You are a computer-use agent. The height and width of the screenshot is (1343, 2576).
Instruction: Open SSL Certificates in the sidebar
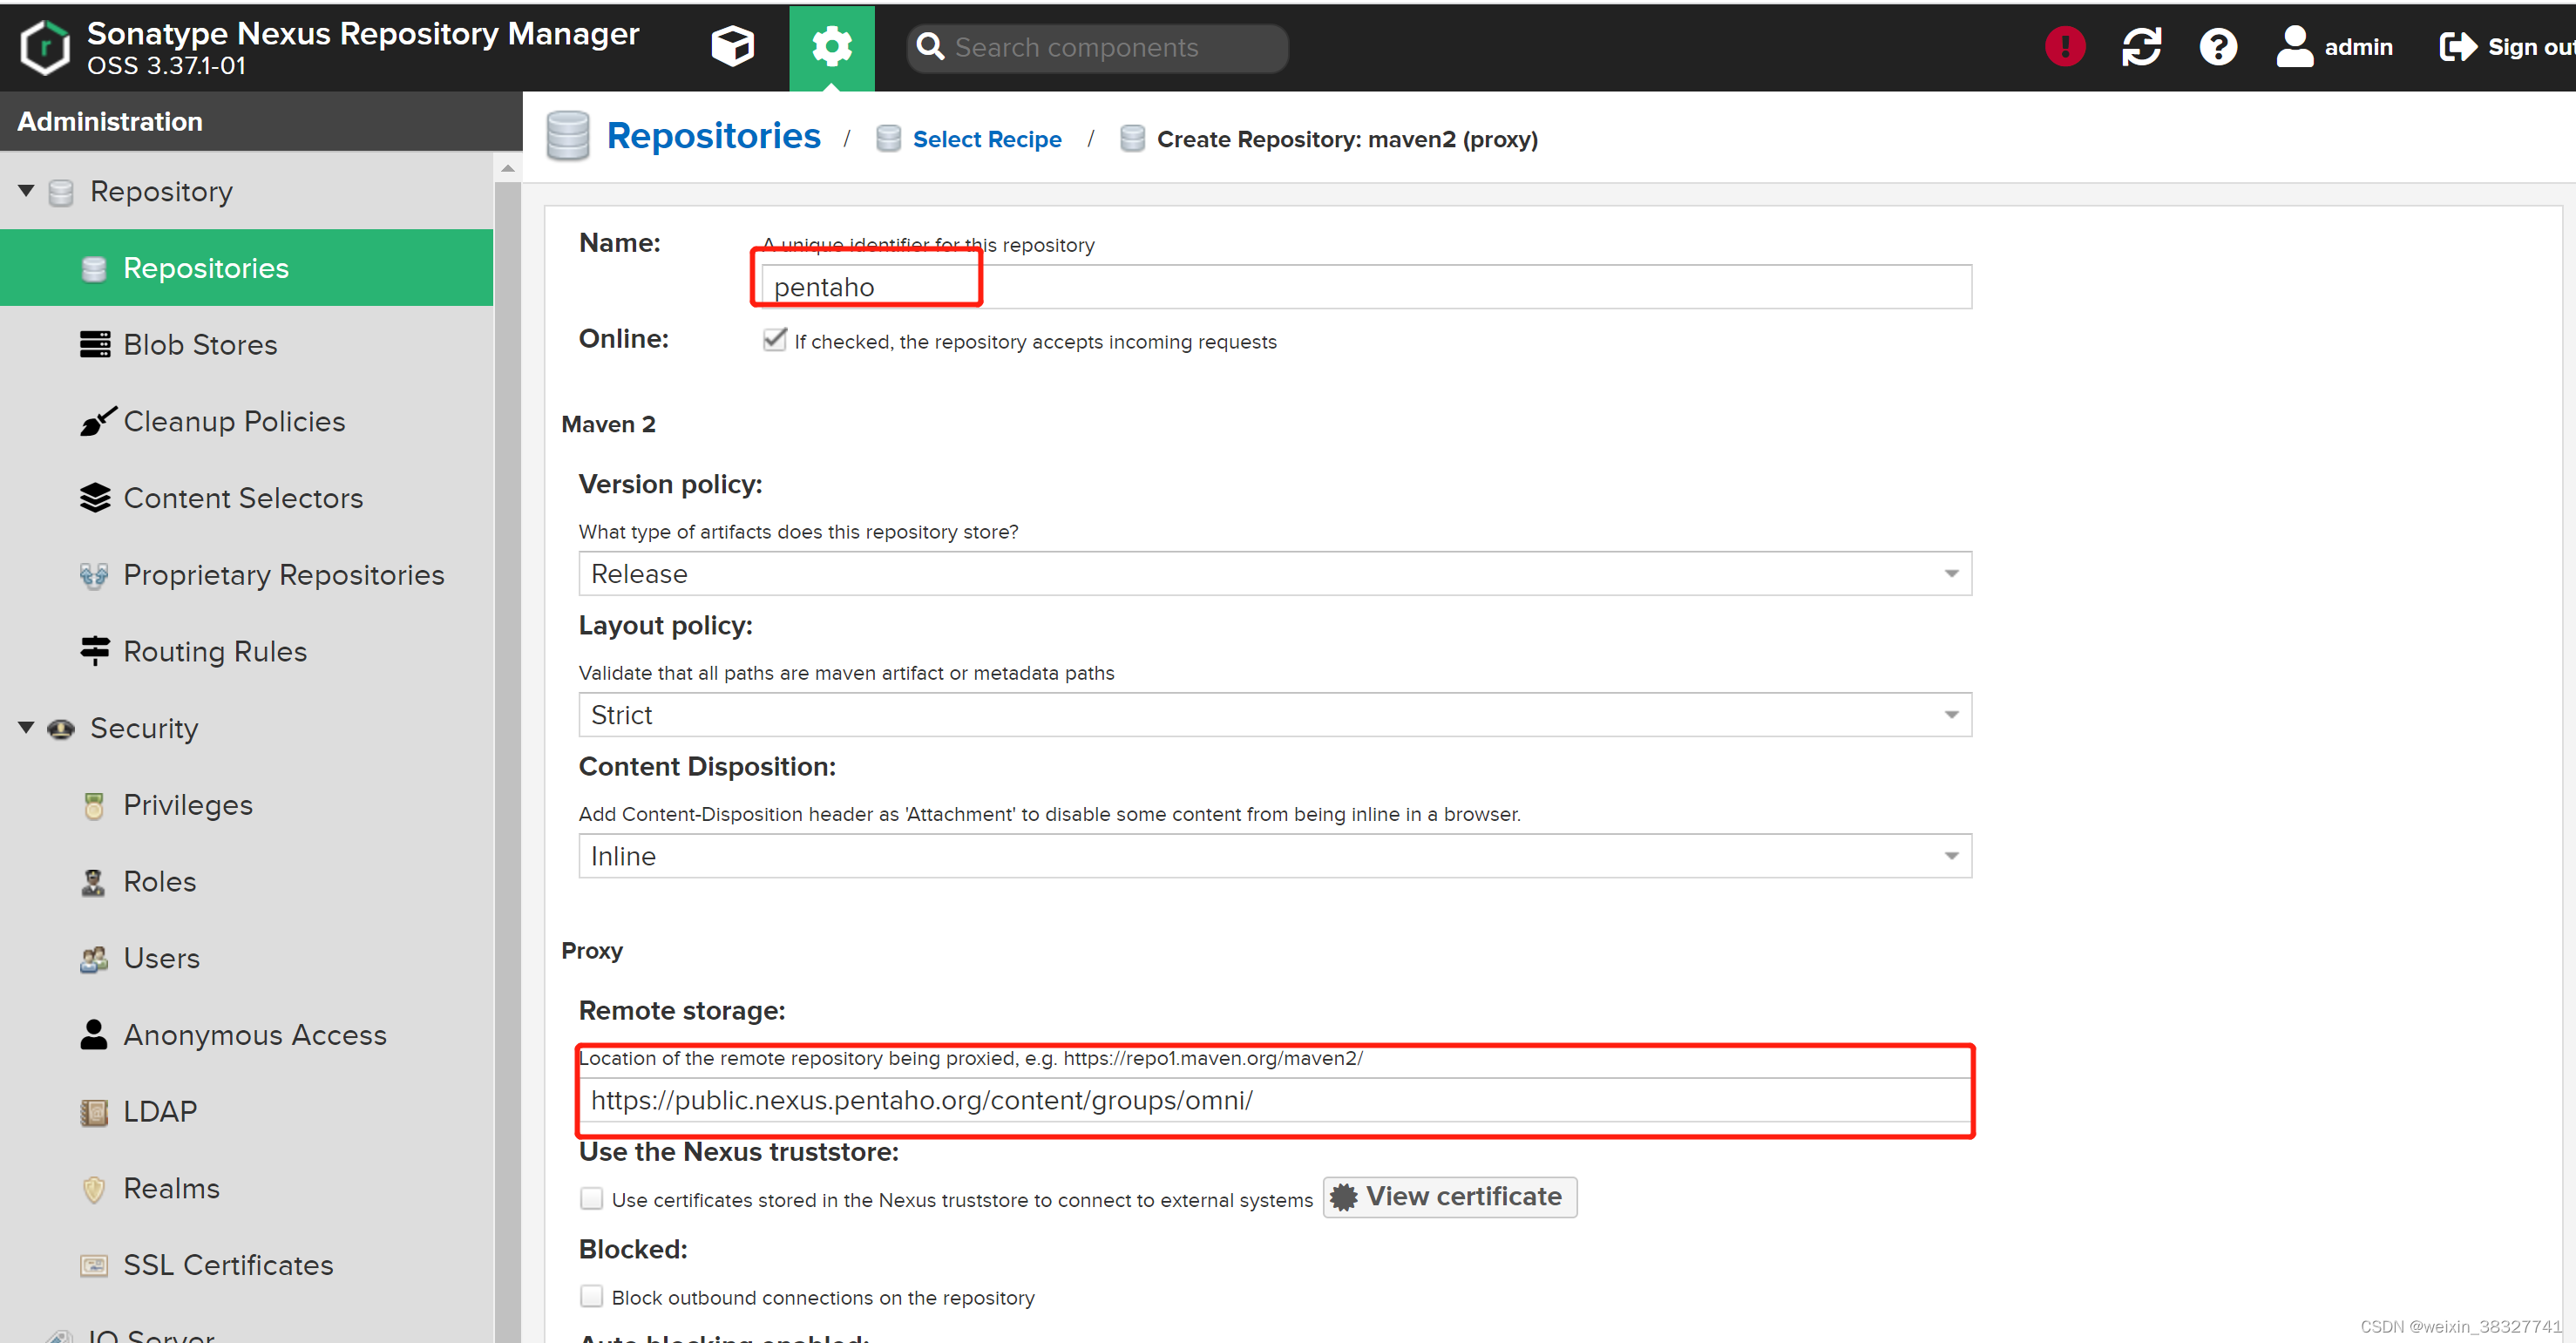pos(246,1265)
